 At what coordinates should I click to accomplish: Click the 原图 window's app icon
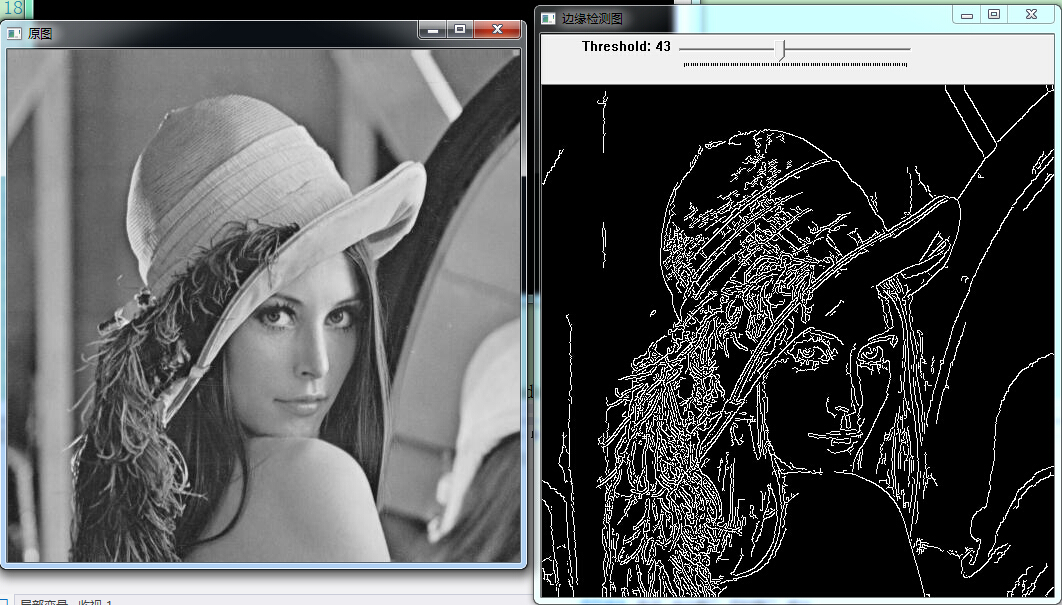tap(15, 33)
